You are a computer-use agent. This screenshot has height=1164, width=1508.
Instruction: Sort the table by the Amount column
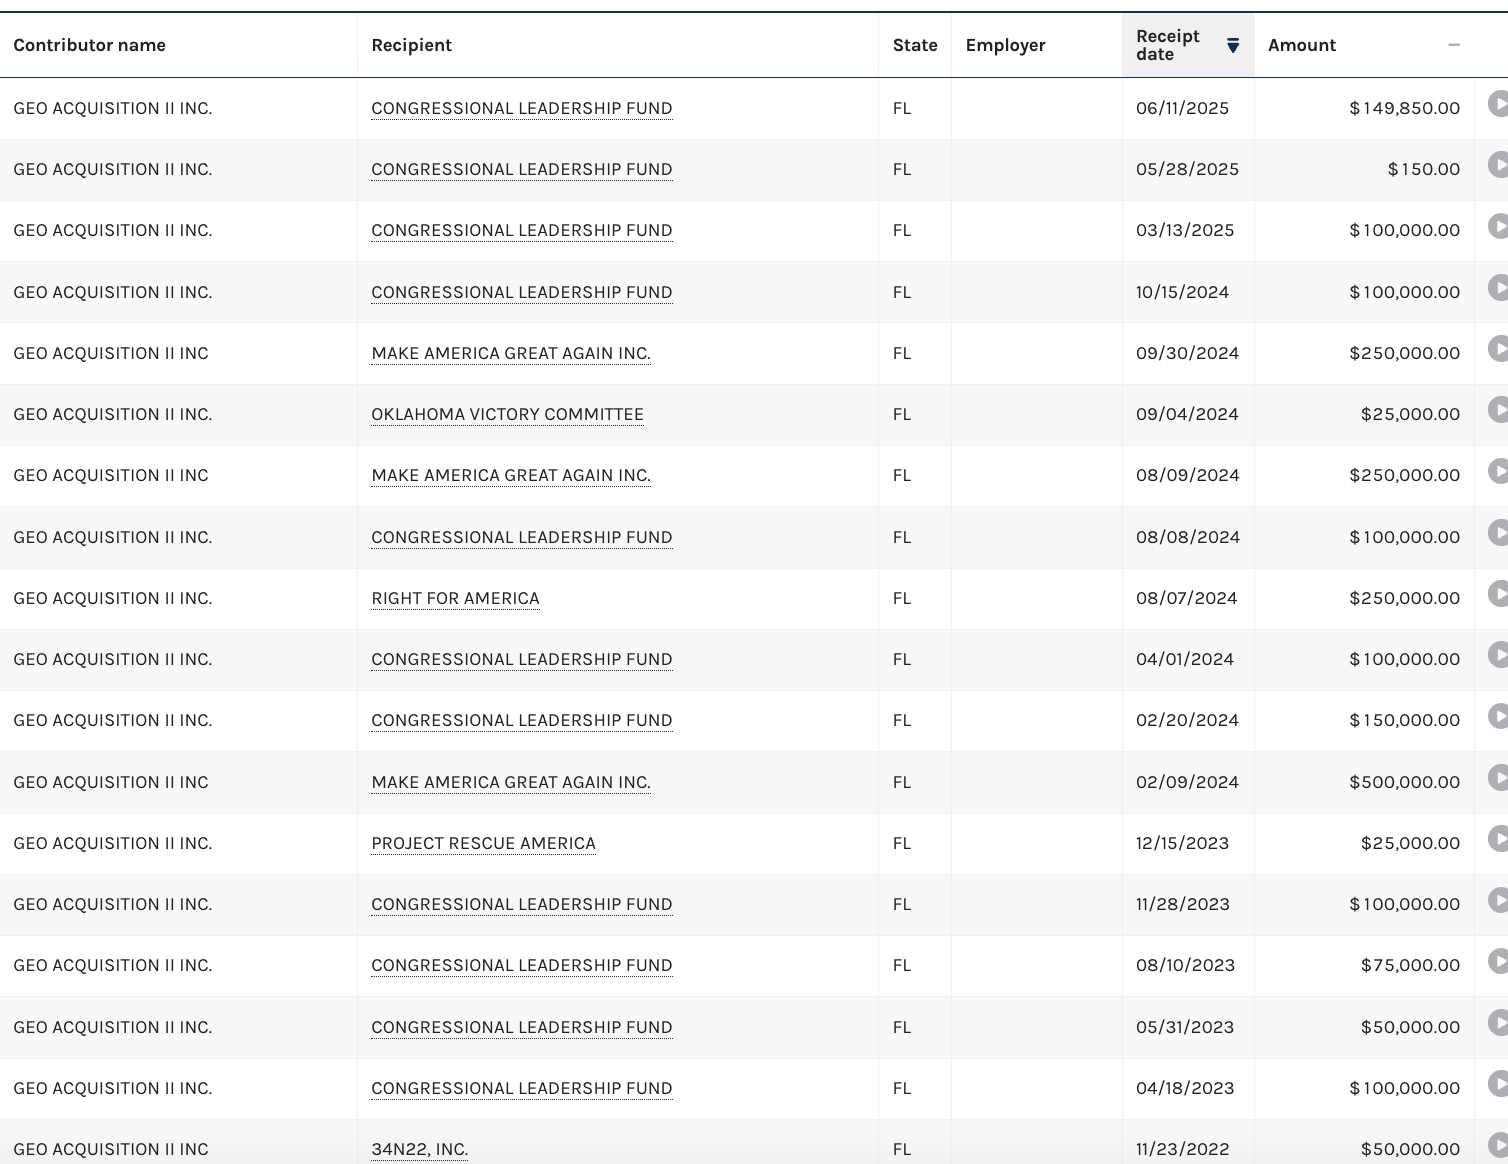(x=1301, y=45)
